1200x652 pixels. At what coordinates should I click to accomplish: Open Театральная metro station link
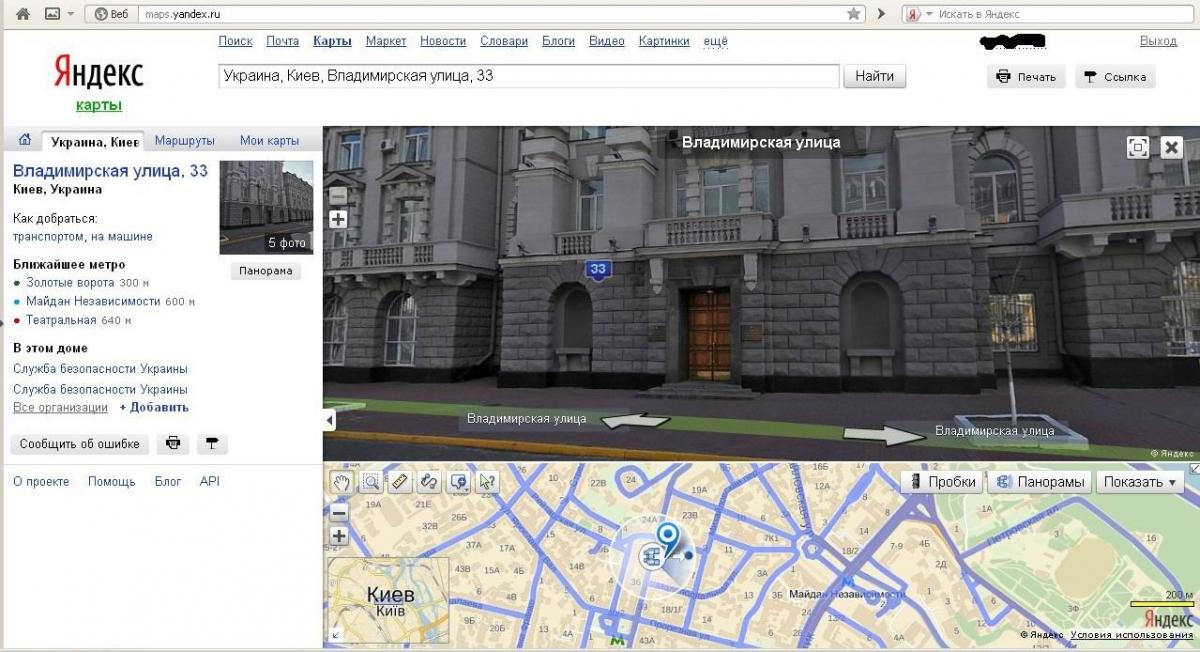tap(61, 320)
